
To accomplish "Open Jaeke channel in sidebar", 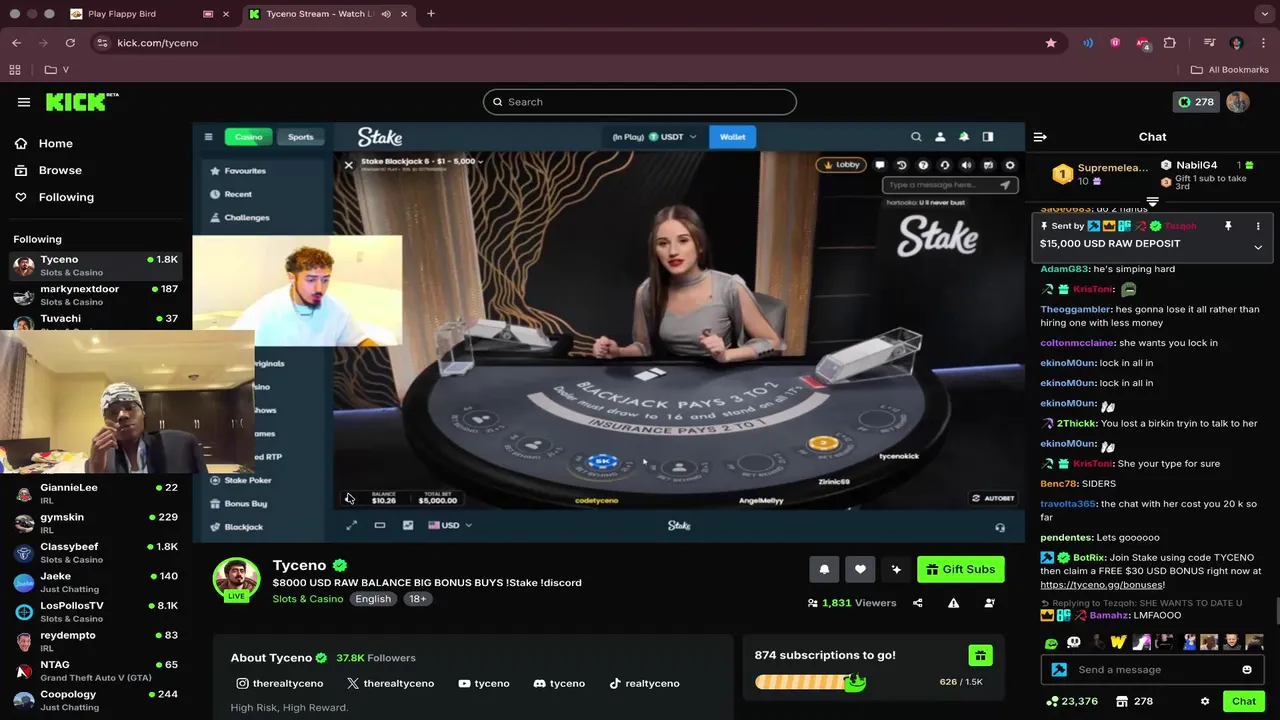I will (96, 582).
